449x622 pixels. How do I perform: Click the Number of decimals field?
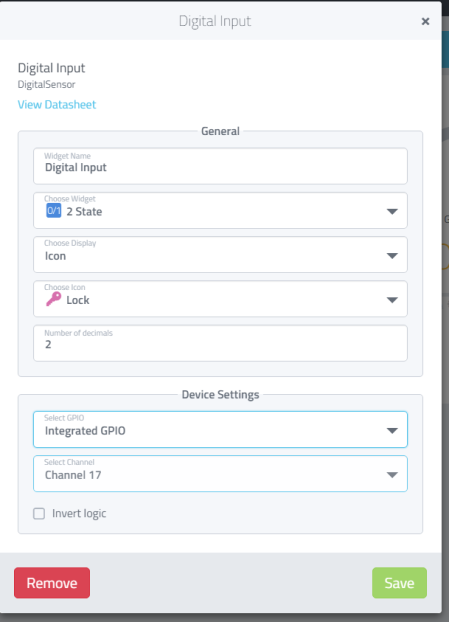click(220, 343)
